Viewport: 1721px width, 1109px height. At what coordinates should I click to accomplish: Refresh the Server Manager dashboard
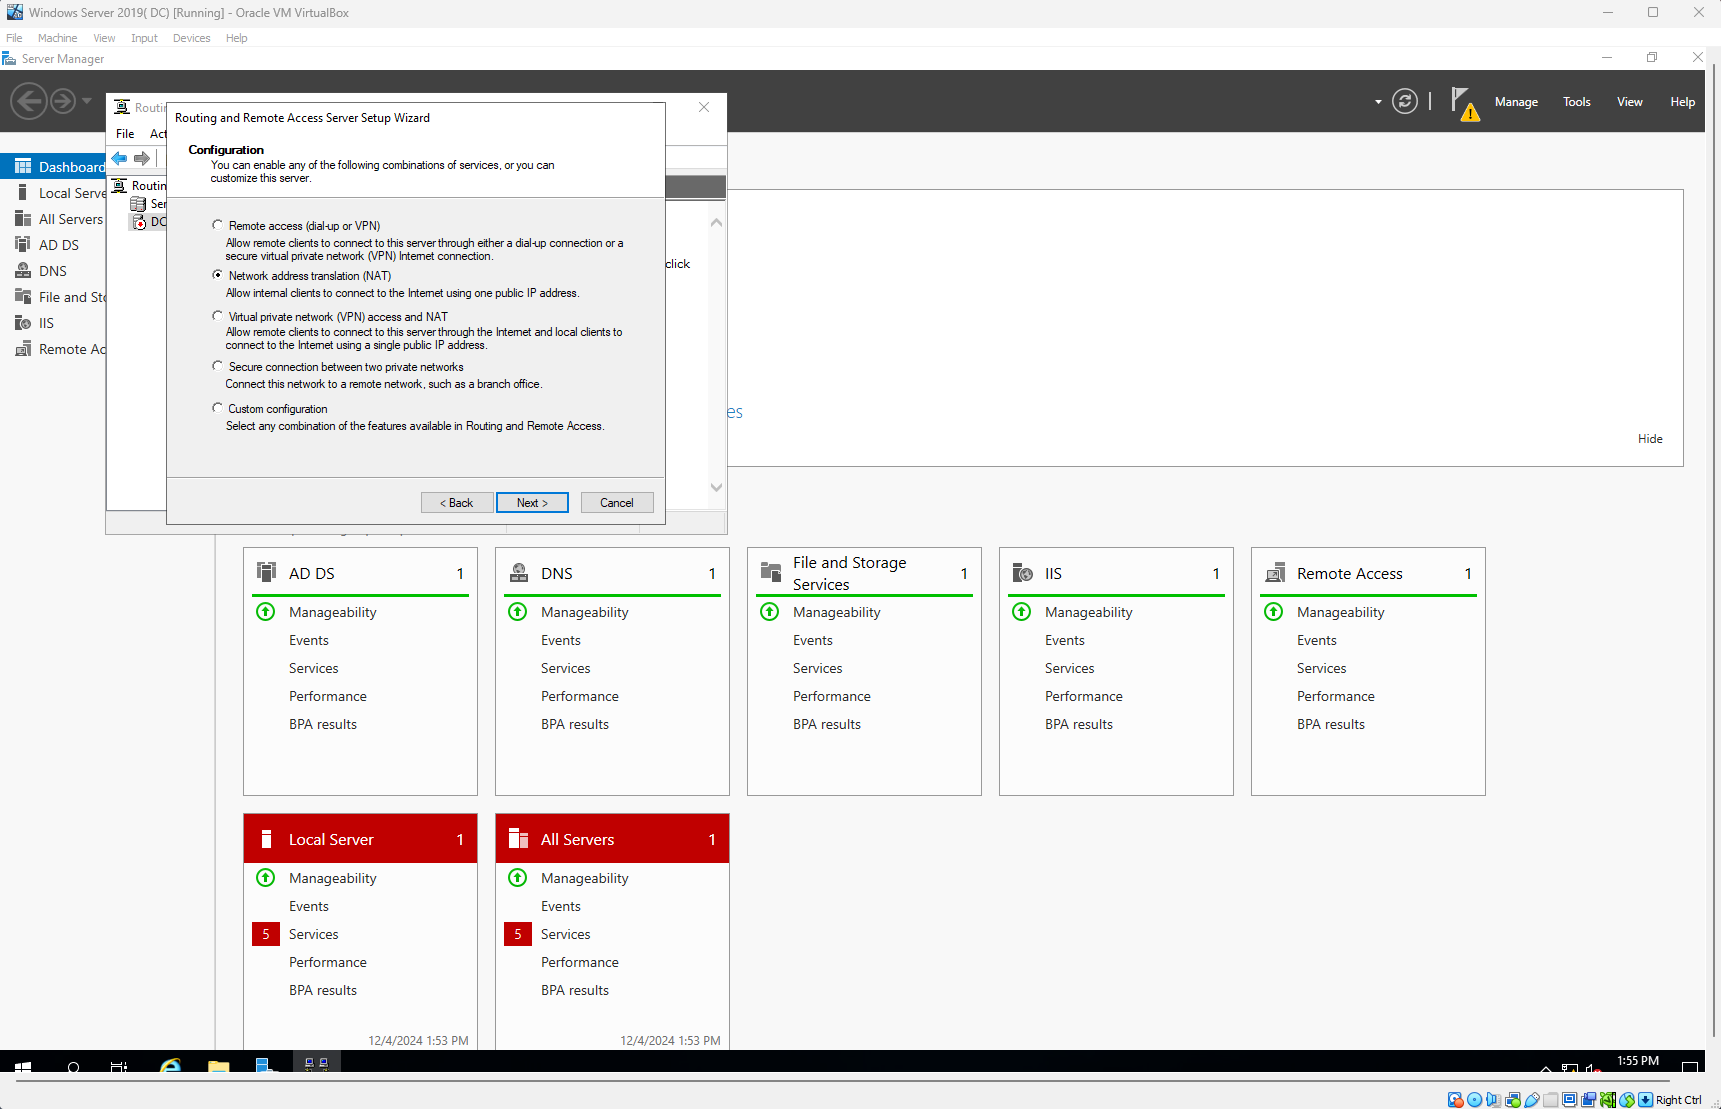1405,101
